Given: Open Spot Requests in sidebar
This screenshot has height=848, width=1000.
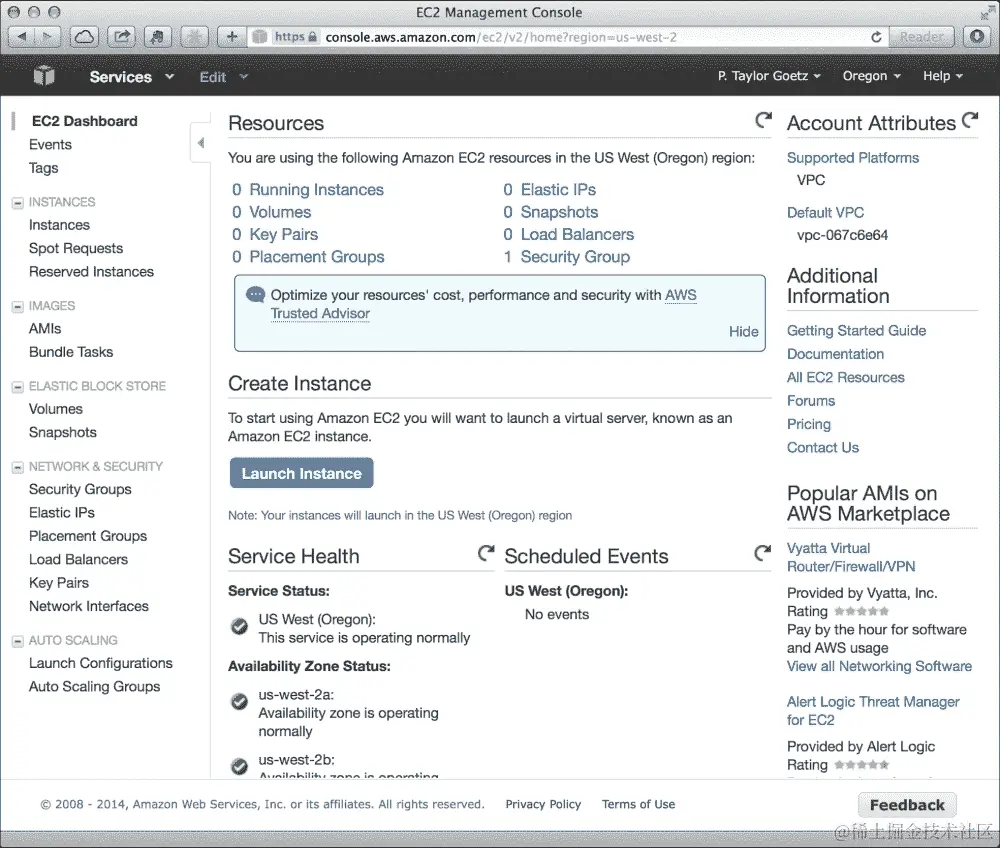Looking at the screenshot, I should (76, 249).
